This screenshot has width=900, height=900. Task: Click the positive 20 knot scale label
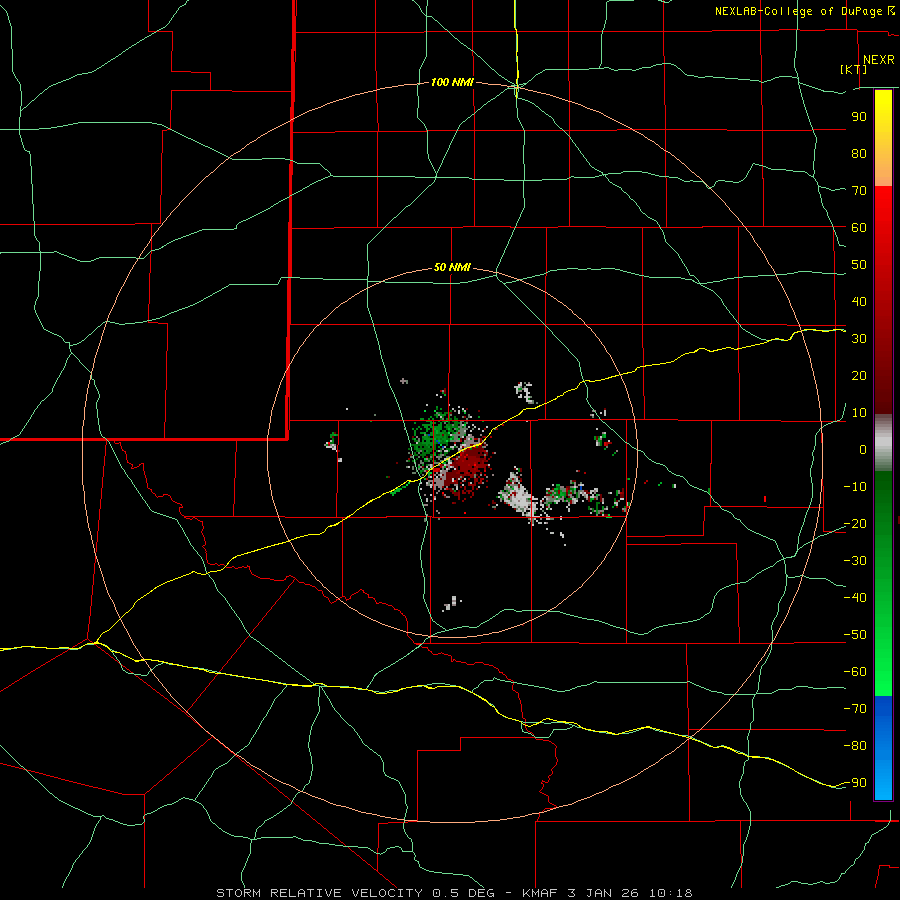[859, 376]
